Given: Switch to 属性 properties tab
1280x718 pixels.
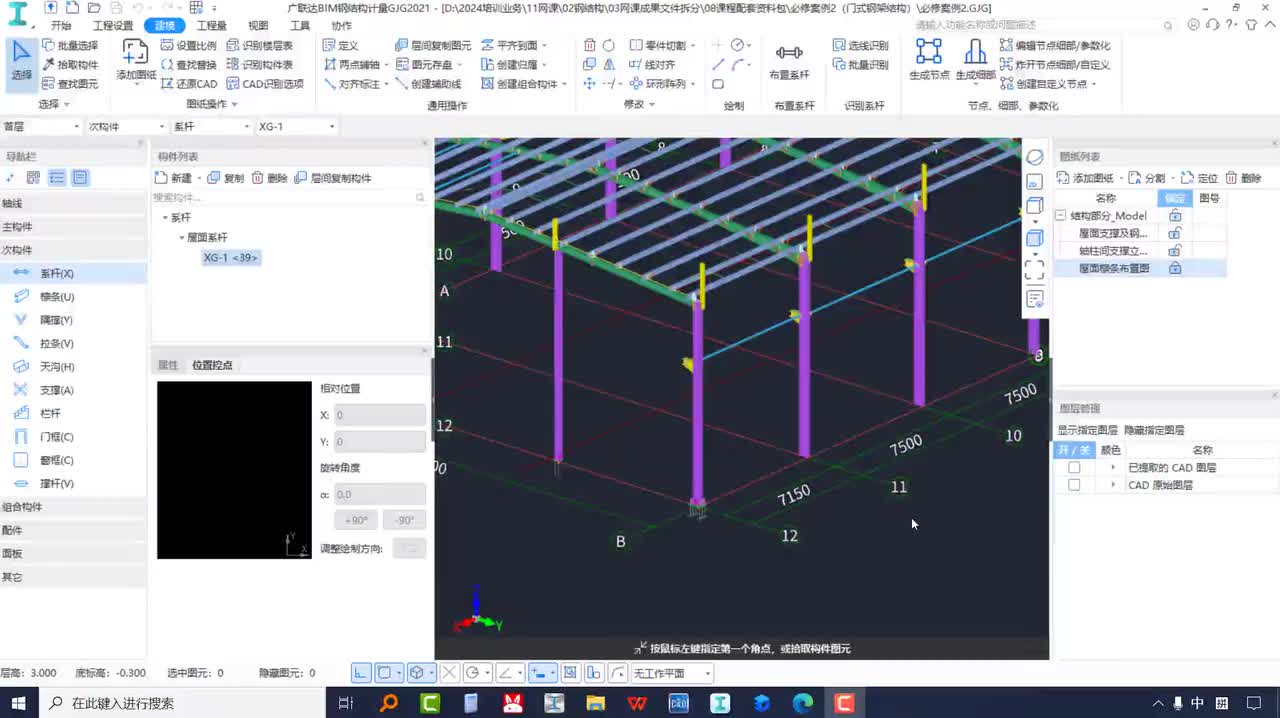Looking at the screenshot, I should 168,365.
